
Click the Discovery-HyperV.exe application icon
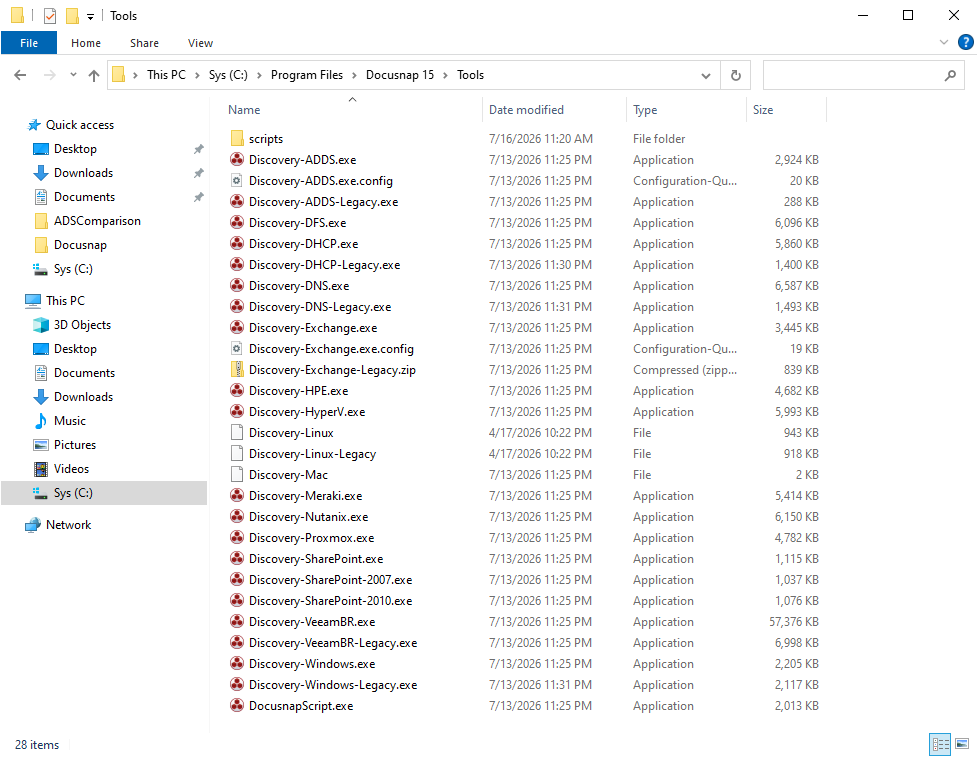[237, 412]
